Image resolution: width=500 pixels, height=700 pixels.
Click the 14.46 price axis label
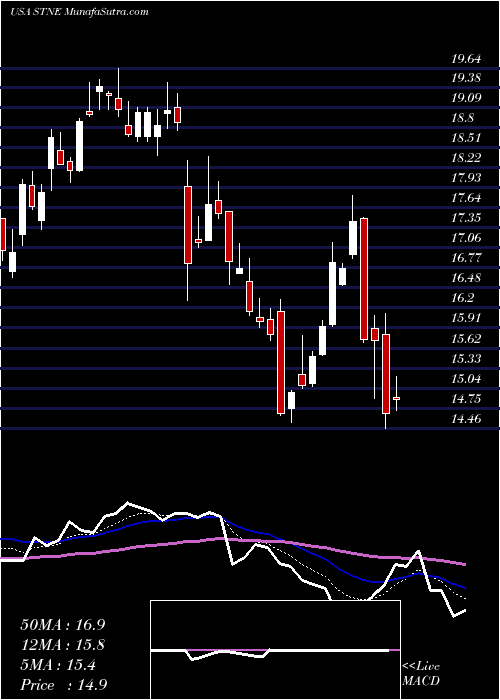[x=466, y=419]
